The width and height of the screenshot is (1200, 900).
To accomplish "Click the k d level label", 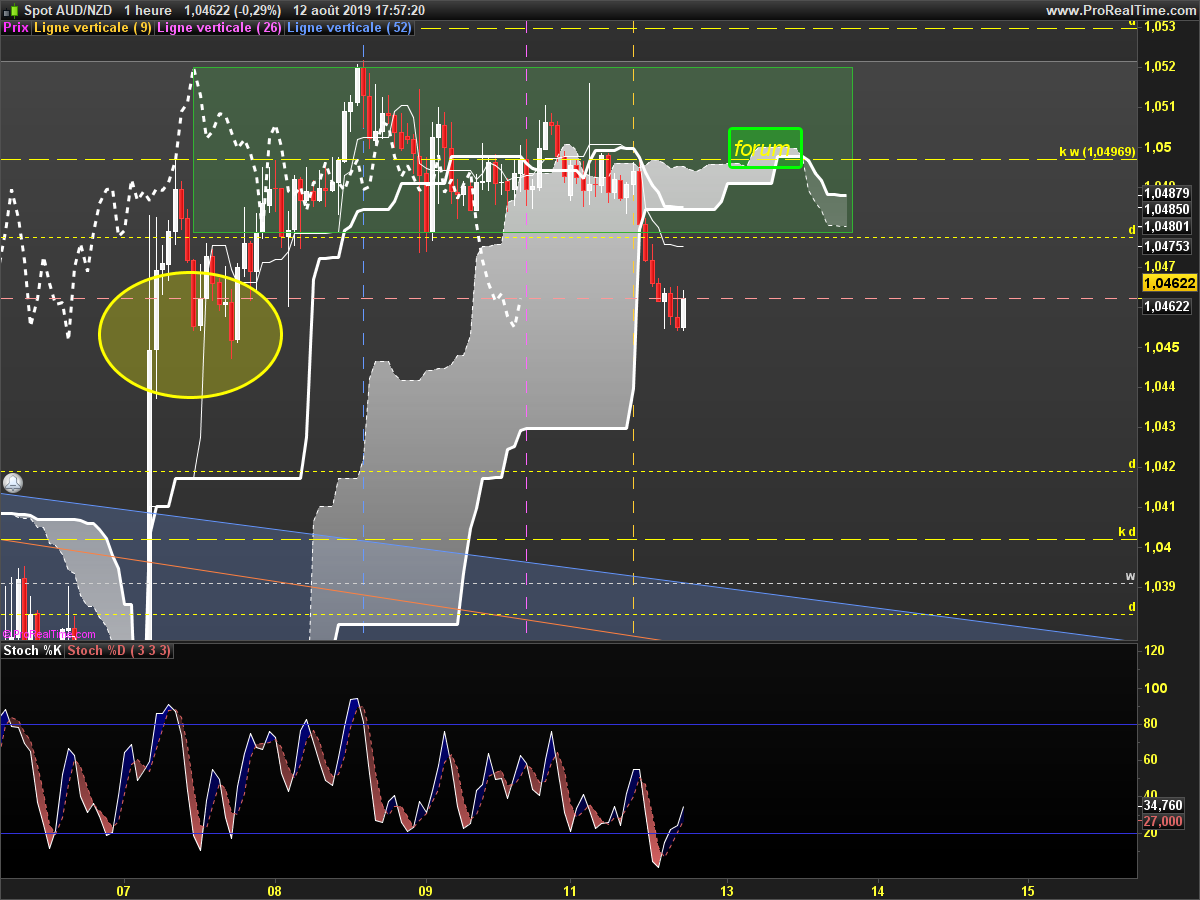I will pyautogui.click(x=1126, y=532).
